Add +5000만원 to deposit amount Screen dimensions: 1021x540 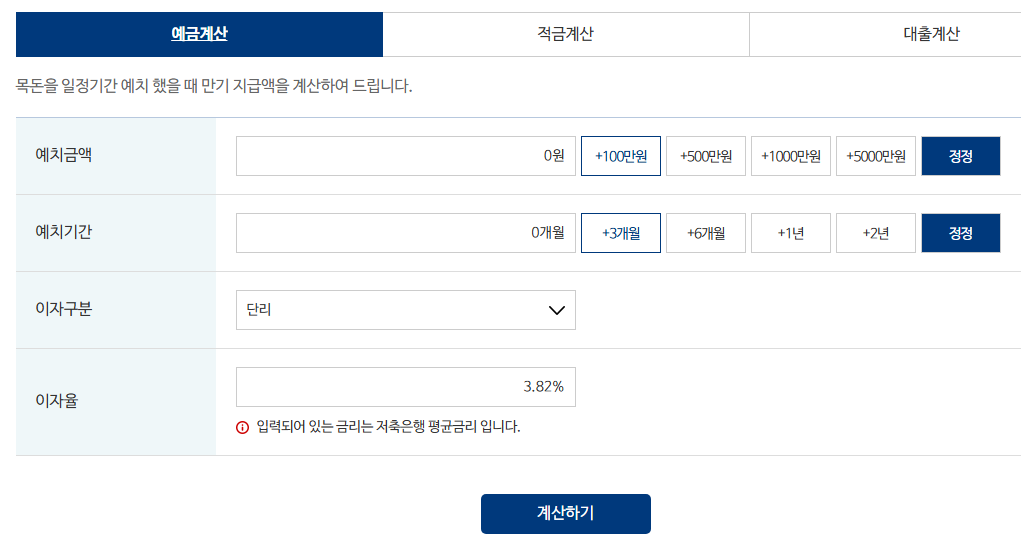[876, 156]
